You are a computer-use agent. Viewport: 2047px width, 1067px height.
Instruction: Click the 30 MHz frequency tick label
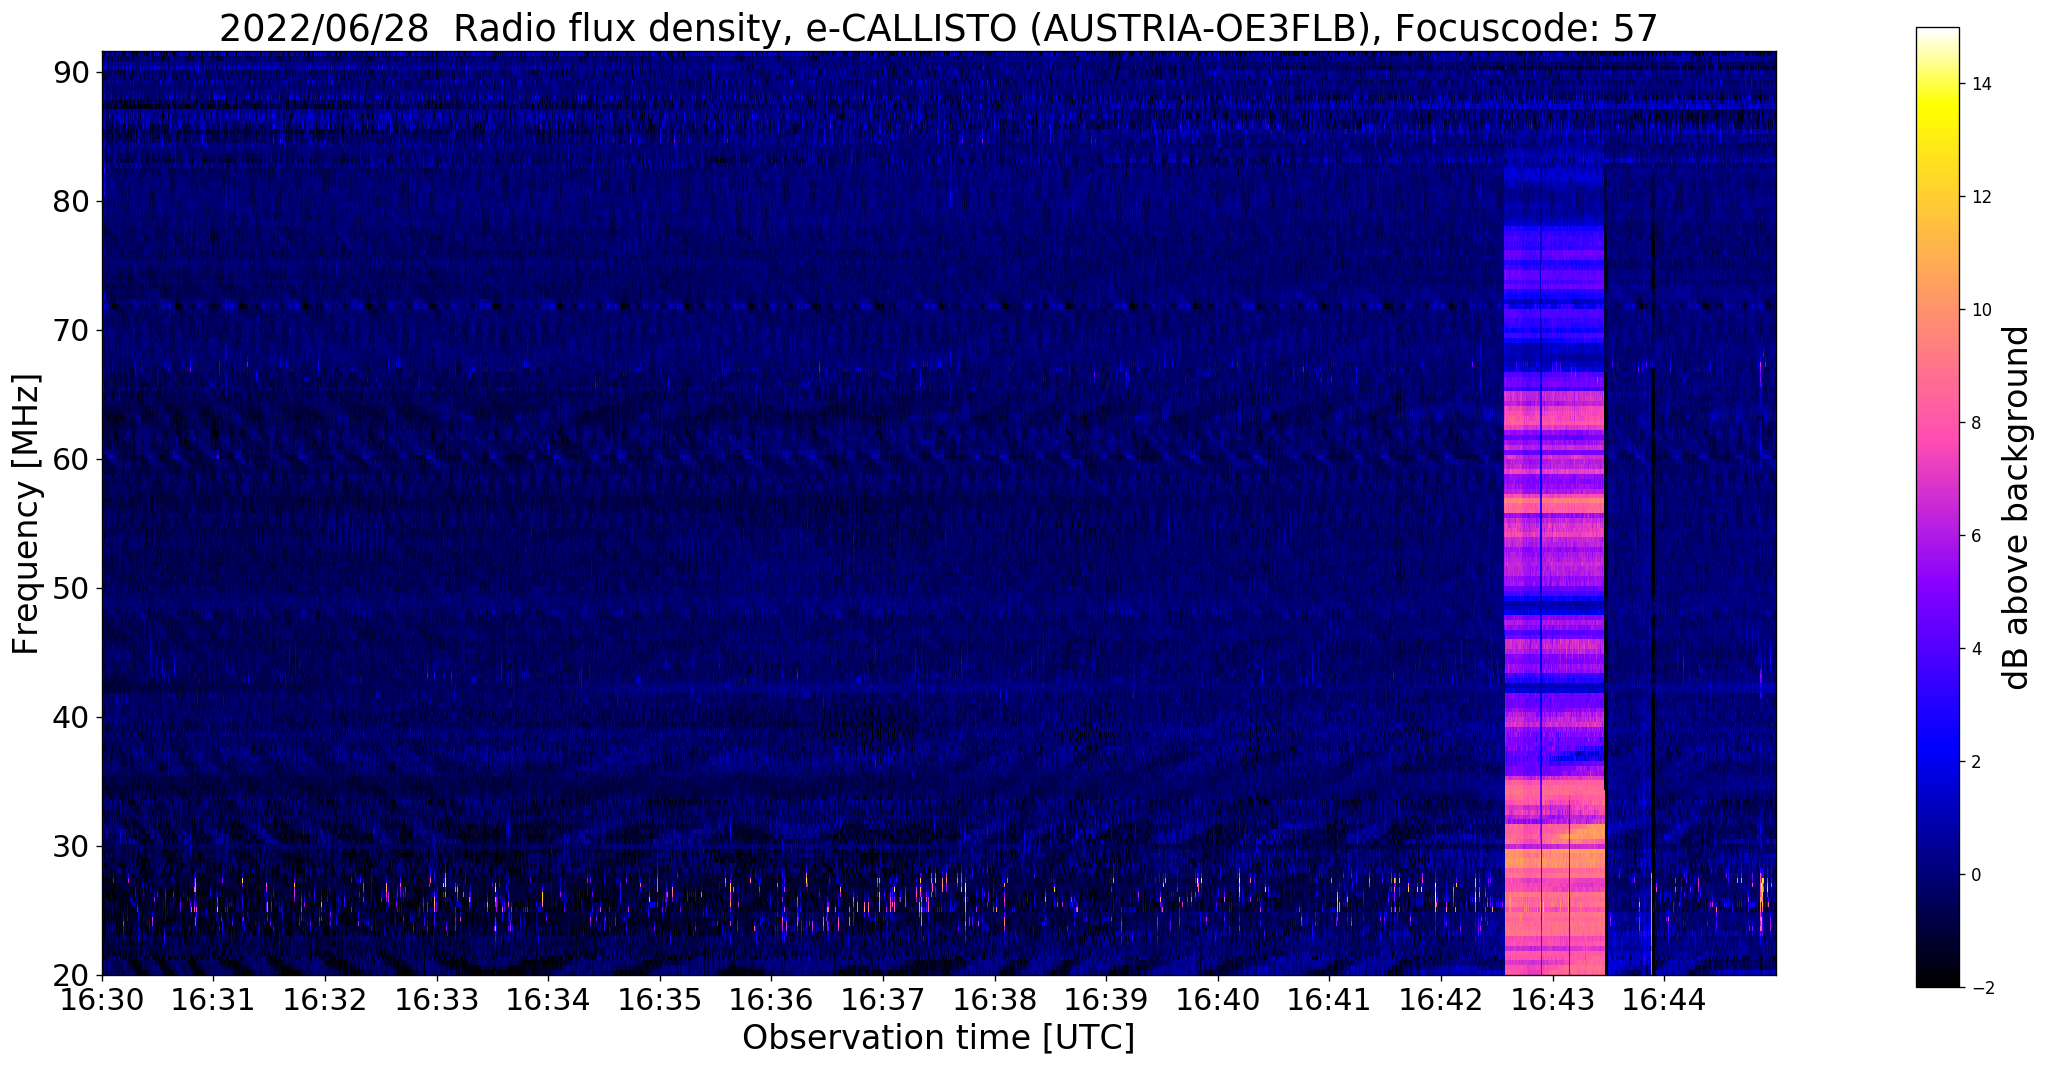[x=72, y=847]
